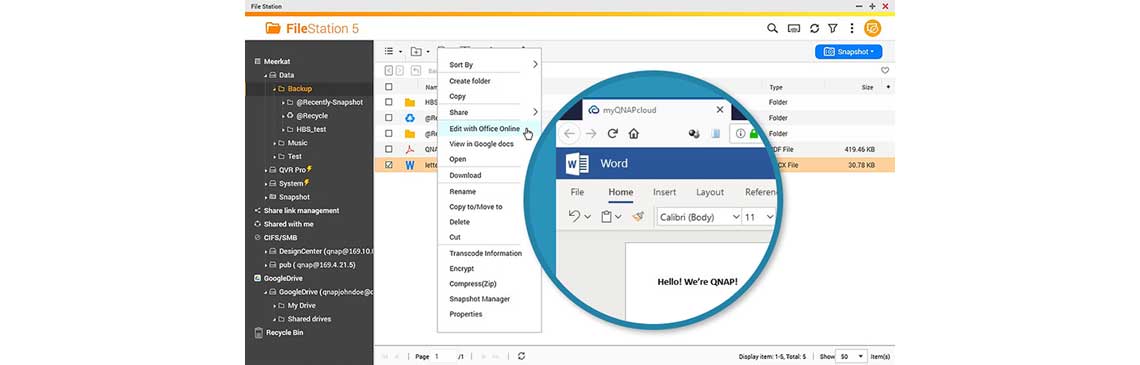Click the favorites heart icon
The image size is (1140, 365).
coord(885,71)
